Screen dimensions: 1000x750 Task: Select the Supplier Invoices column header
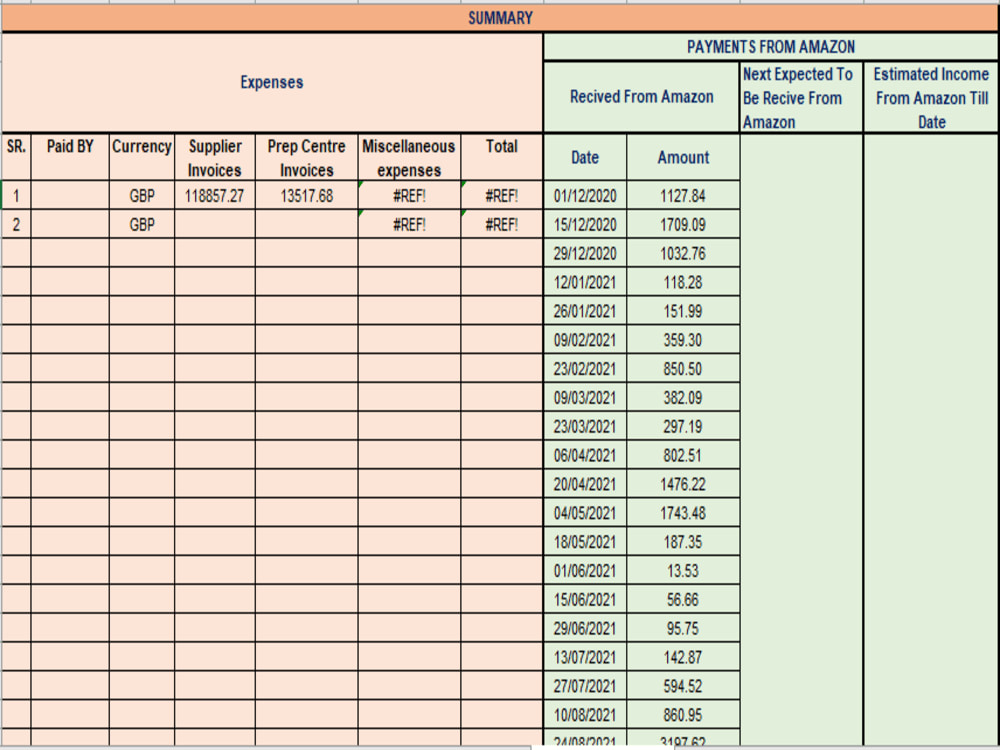point(215,157)
